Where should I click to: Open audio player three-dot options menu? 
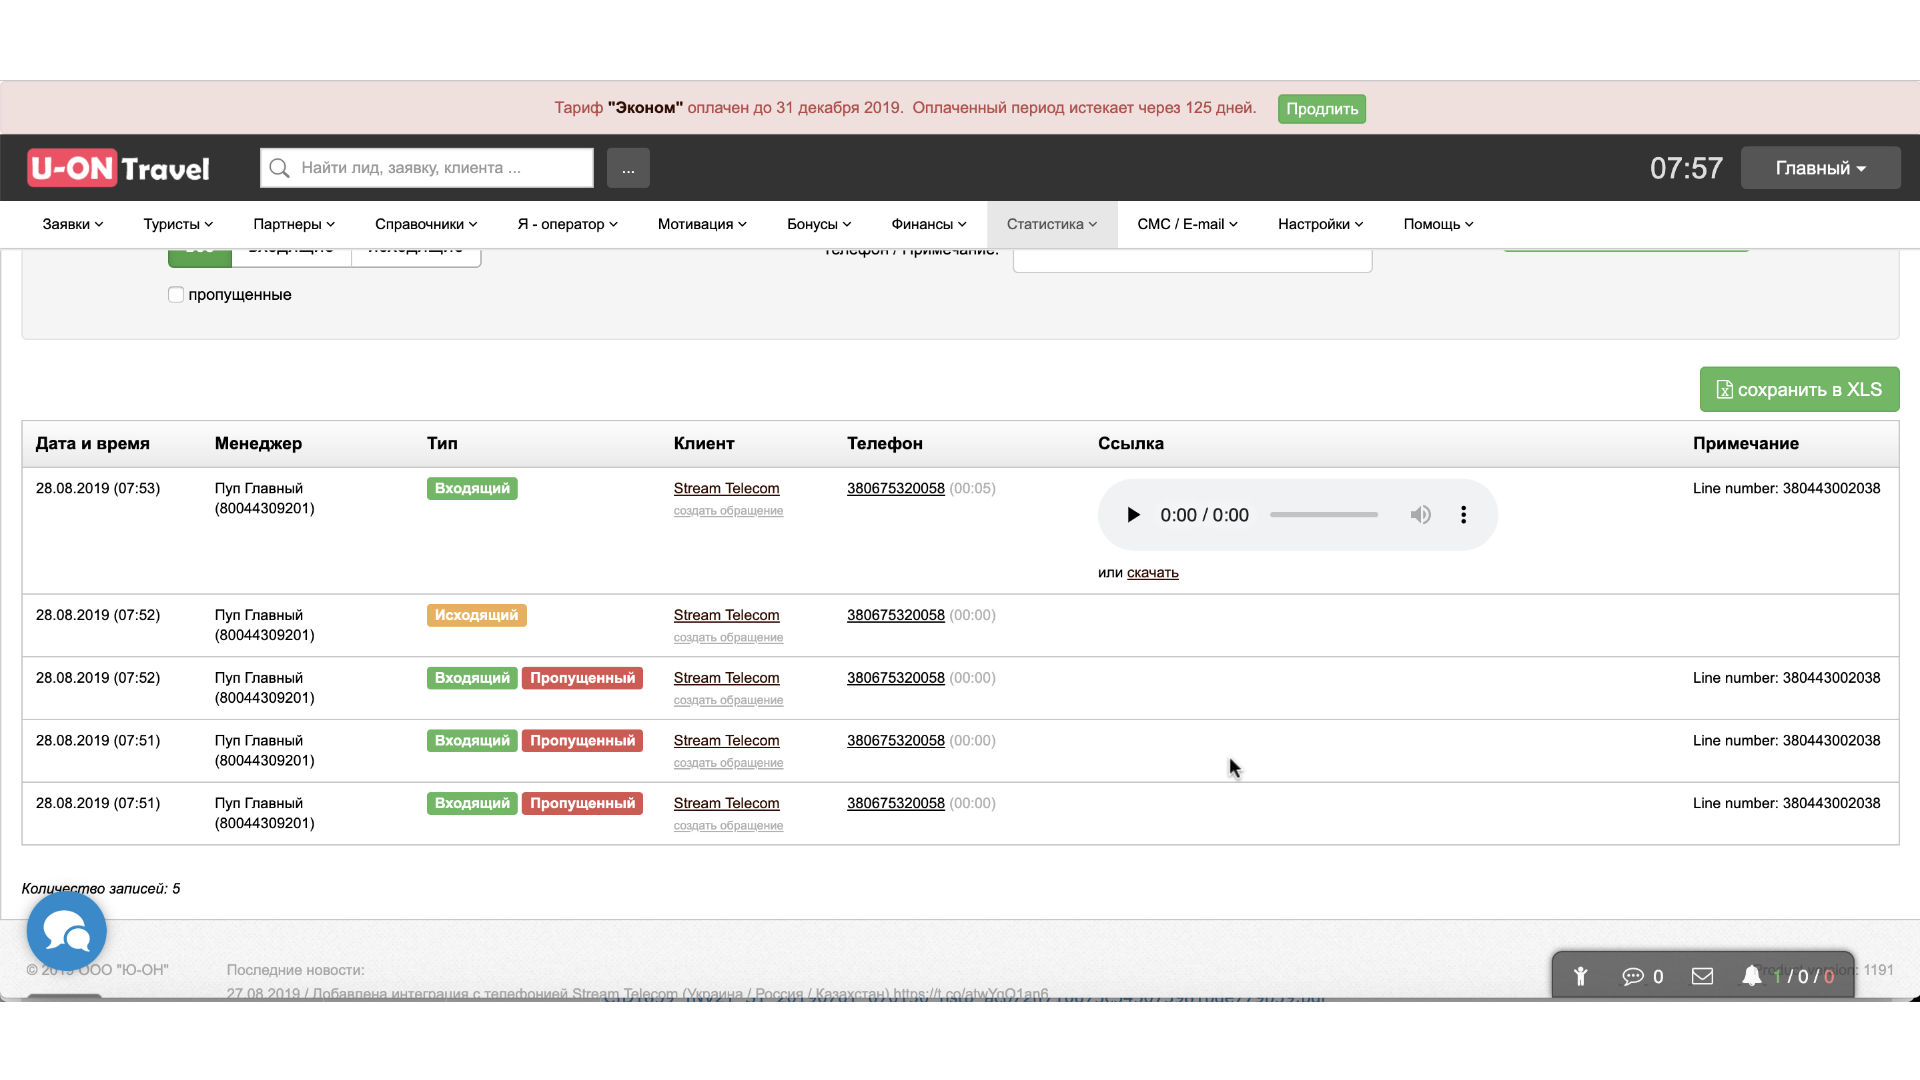[x=1463, y=515]
